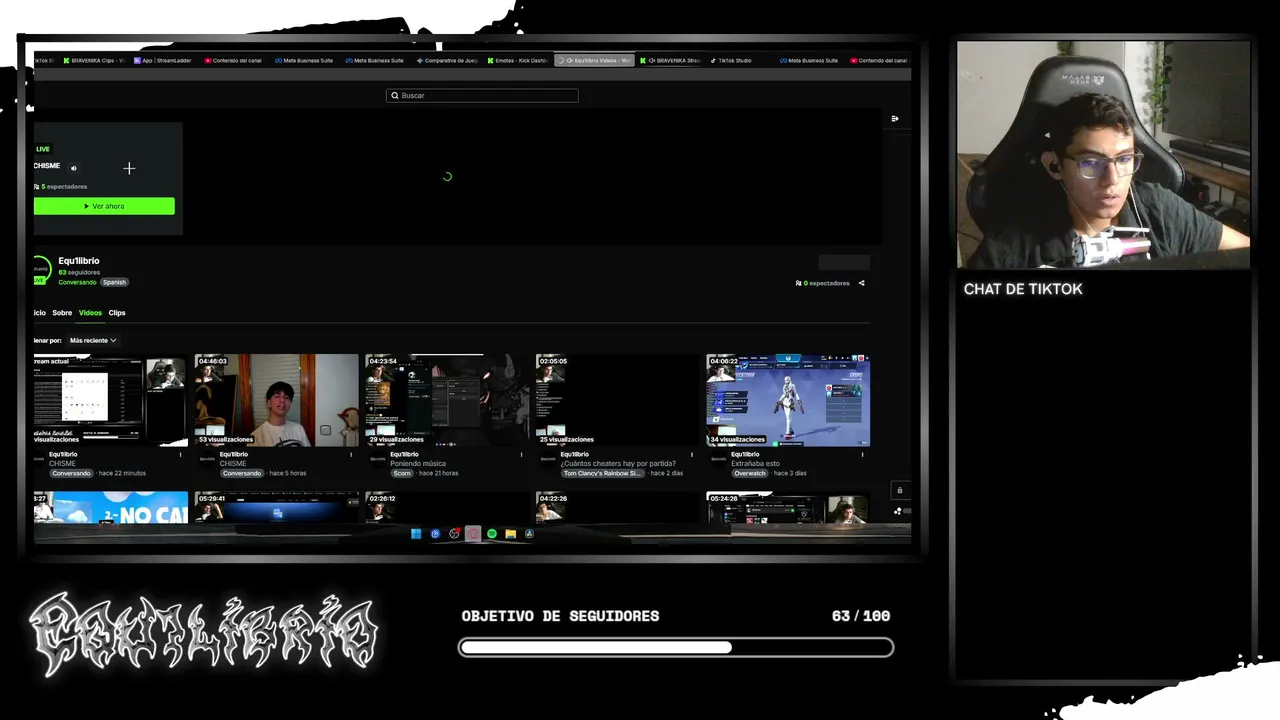Open Tom Clancy's Rainbow Six category tag
The image size is (1280, 720).
pos(601,473)
